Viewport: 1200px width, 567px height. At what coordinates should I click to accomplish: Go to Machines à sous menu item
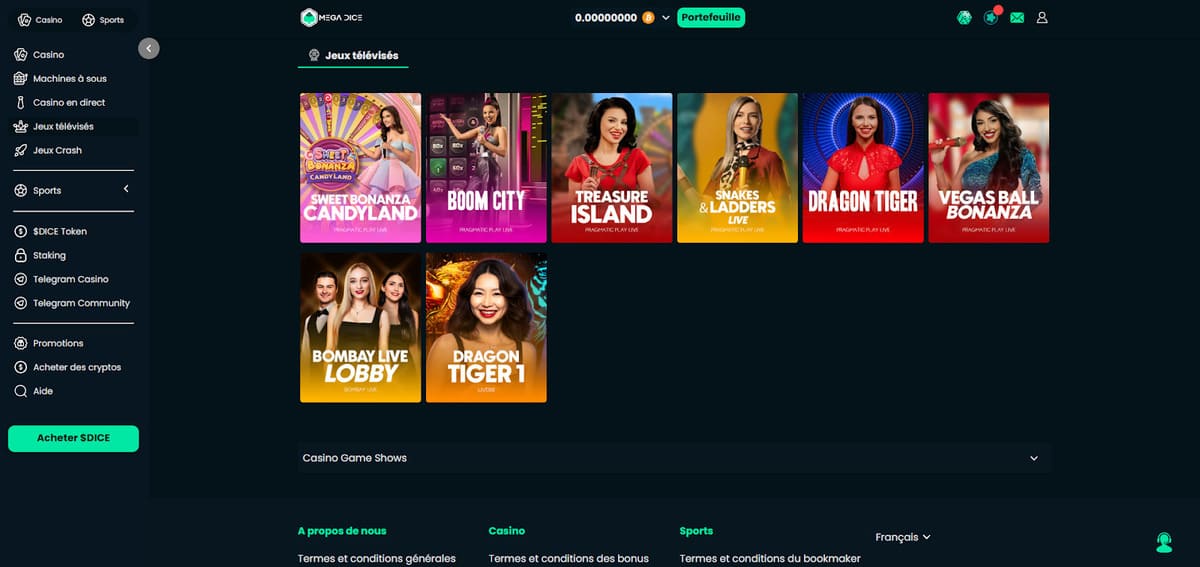click(x=70, y=79)
